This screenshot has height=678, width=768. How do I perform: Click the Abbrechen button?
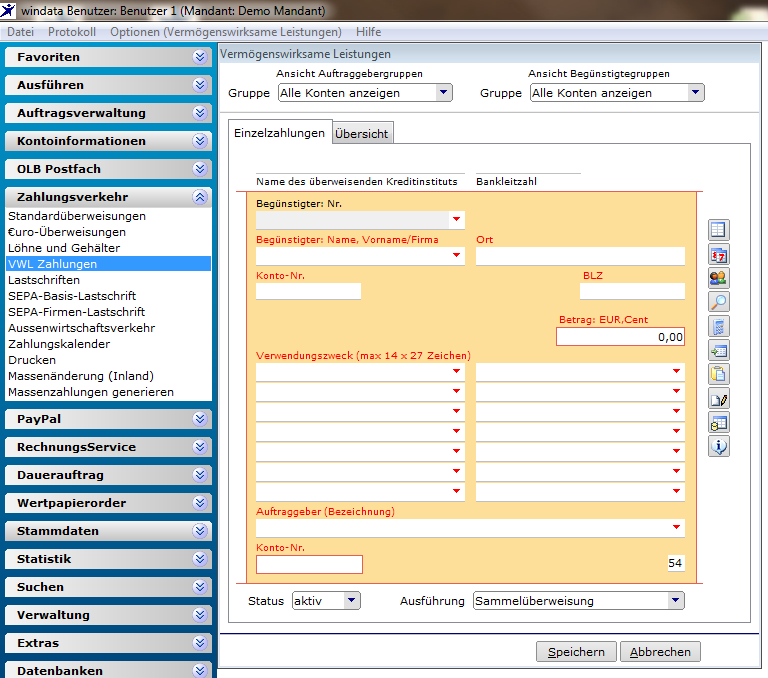tap(660, 652)
